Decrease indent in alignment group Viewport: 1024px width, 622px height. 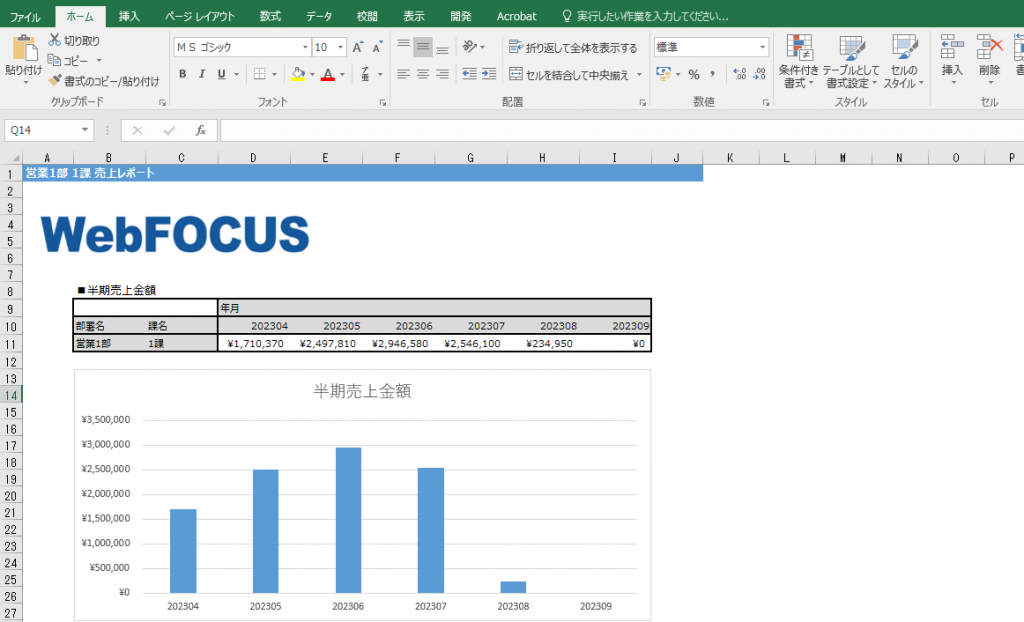click(469, 74)
